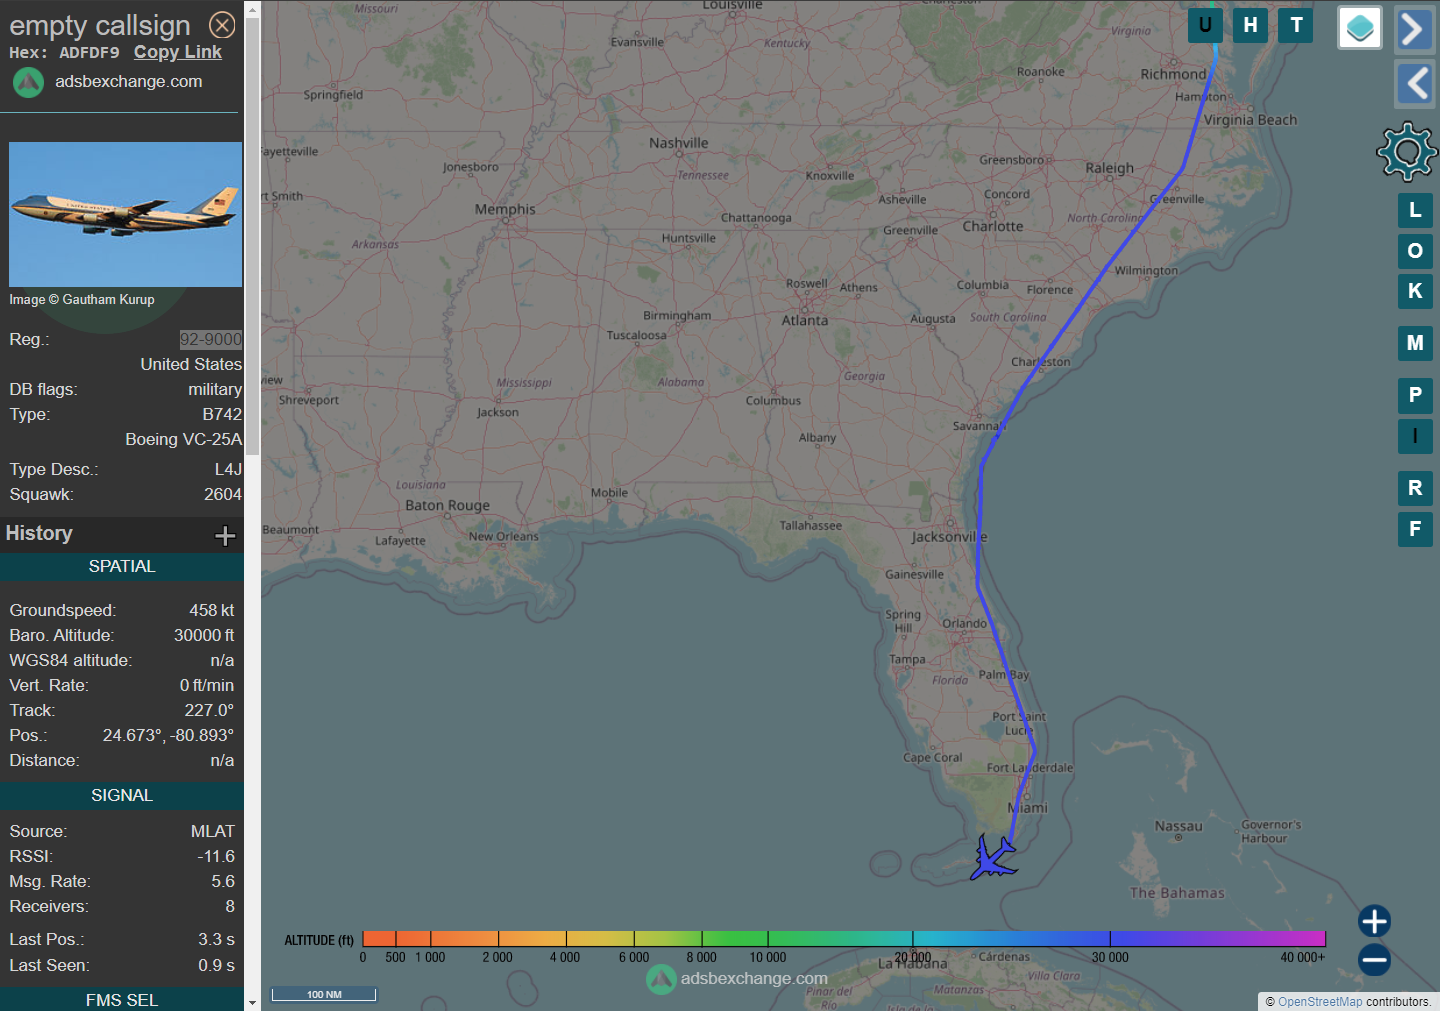
Task: Click the left arrow sidebar button
Action: pos(1414,83)
